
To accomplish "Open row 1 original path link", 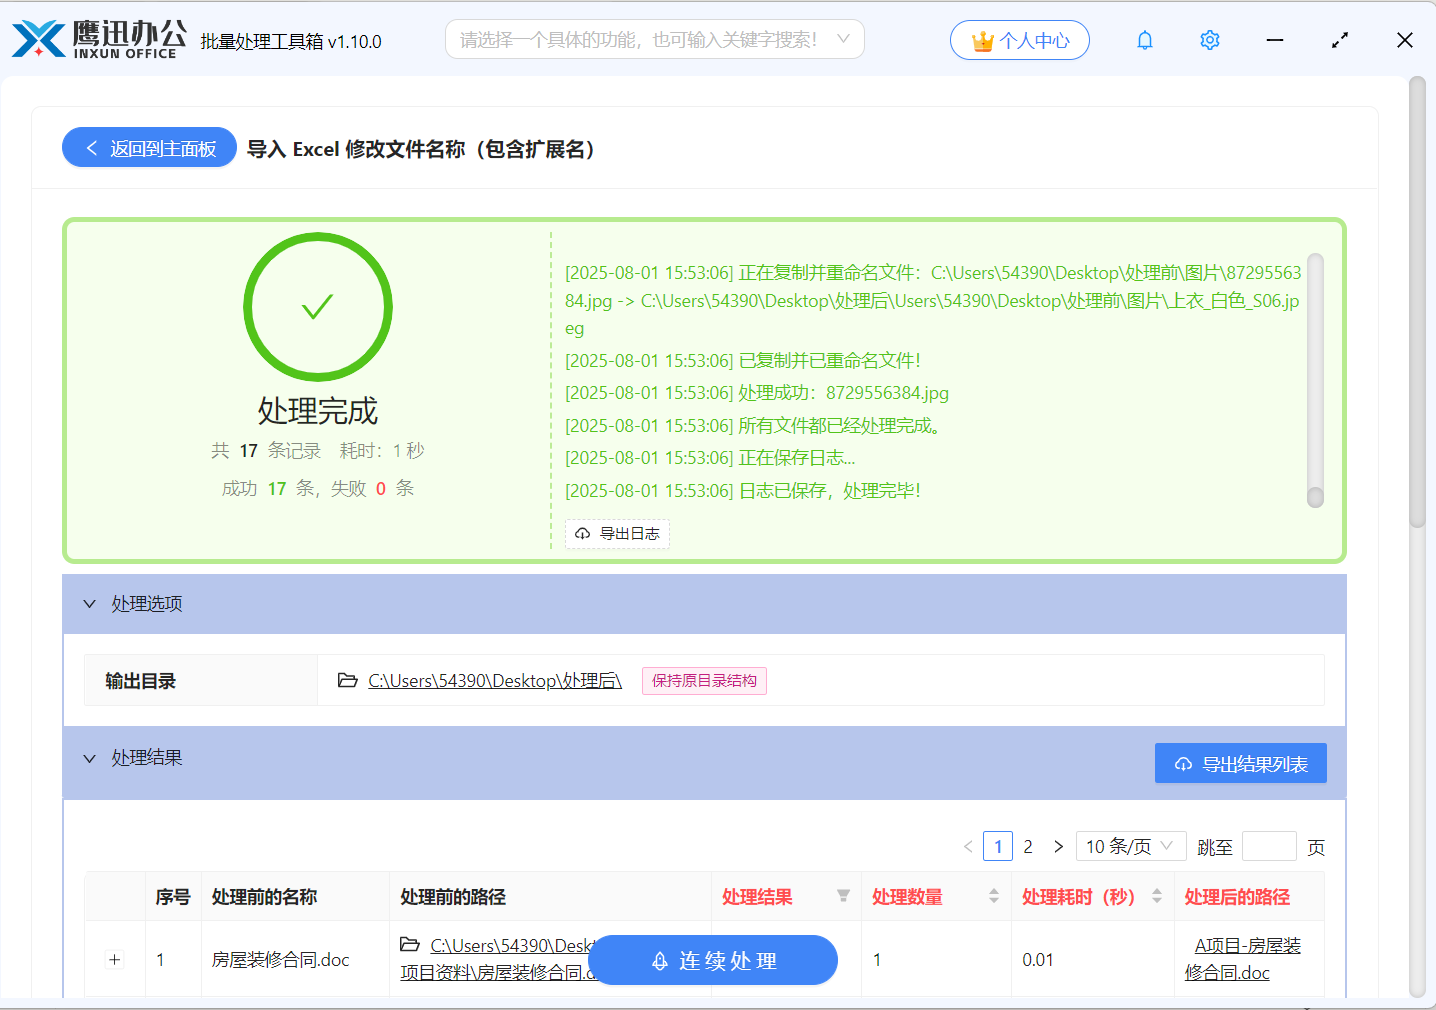I will [x=497, y=958].
